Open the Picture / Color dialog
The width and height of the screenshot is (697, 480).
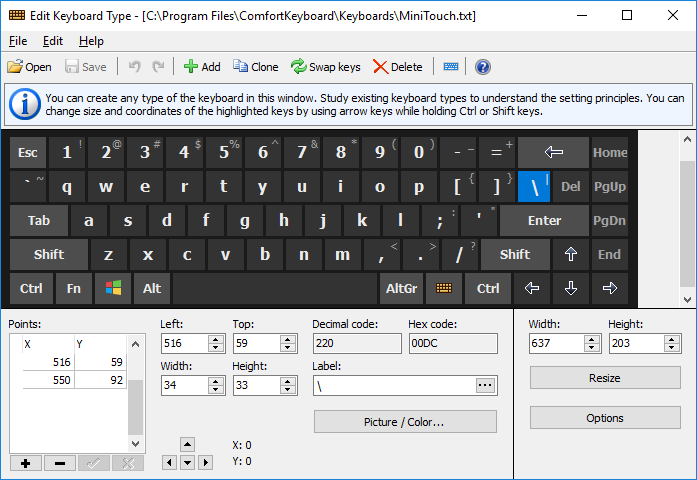pos(405,422)
